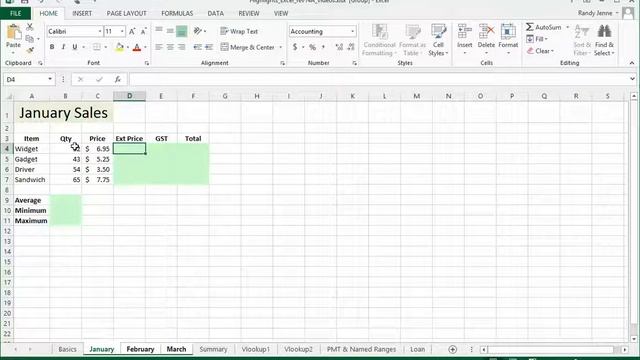Apply the red Font Color
This screenshot has width=640, height=360.
point(137,47)
